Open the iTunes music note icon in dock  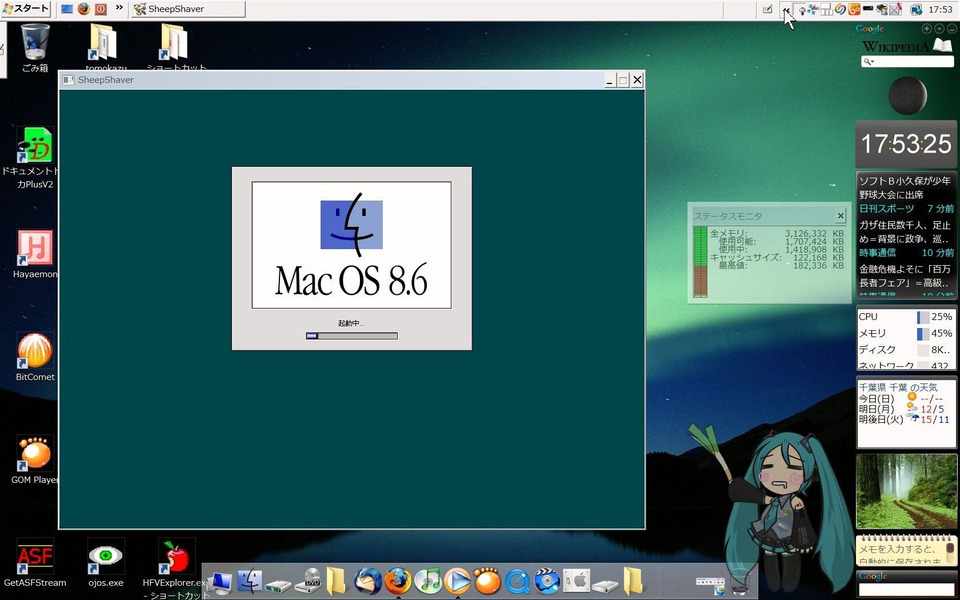[428, 581]
